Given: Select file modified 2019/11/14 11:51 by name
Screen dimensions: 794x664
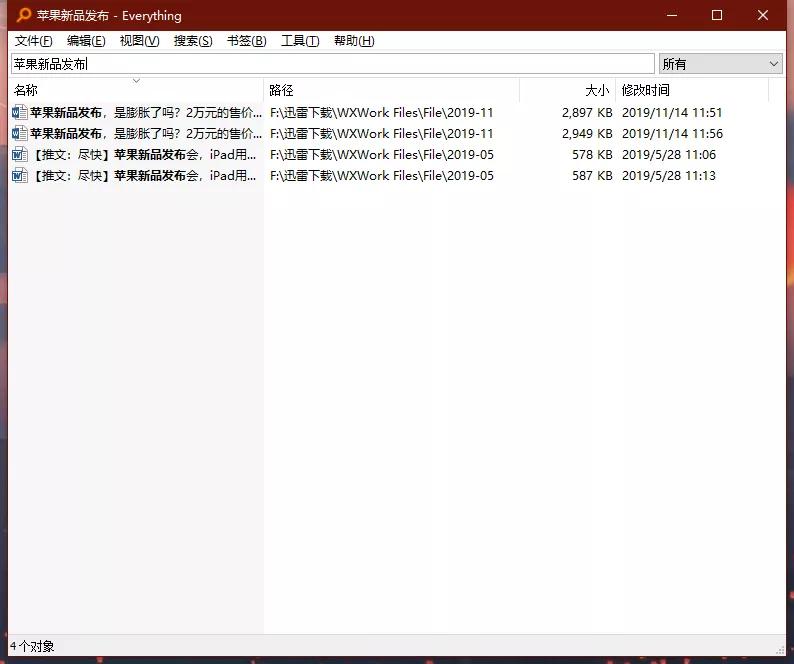Looking at the screenshot, I should (x=146, y=112).
